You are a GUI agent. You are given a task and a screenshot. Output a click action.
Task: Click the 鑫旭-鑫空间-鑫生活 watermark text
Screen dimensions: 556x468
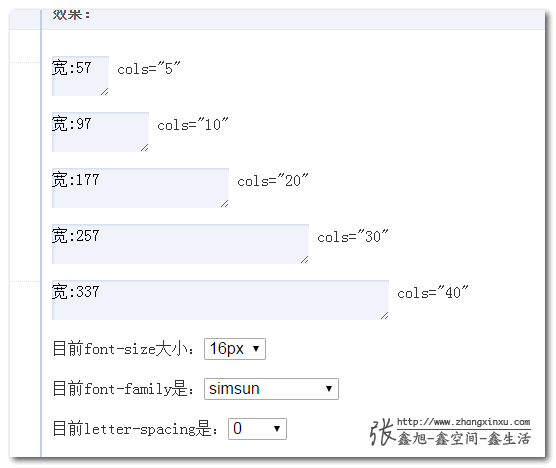[x=464, y=439]
